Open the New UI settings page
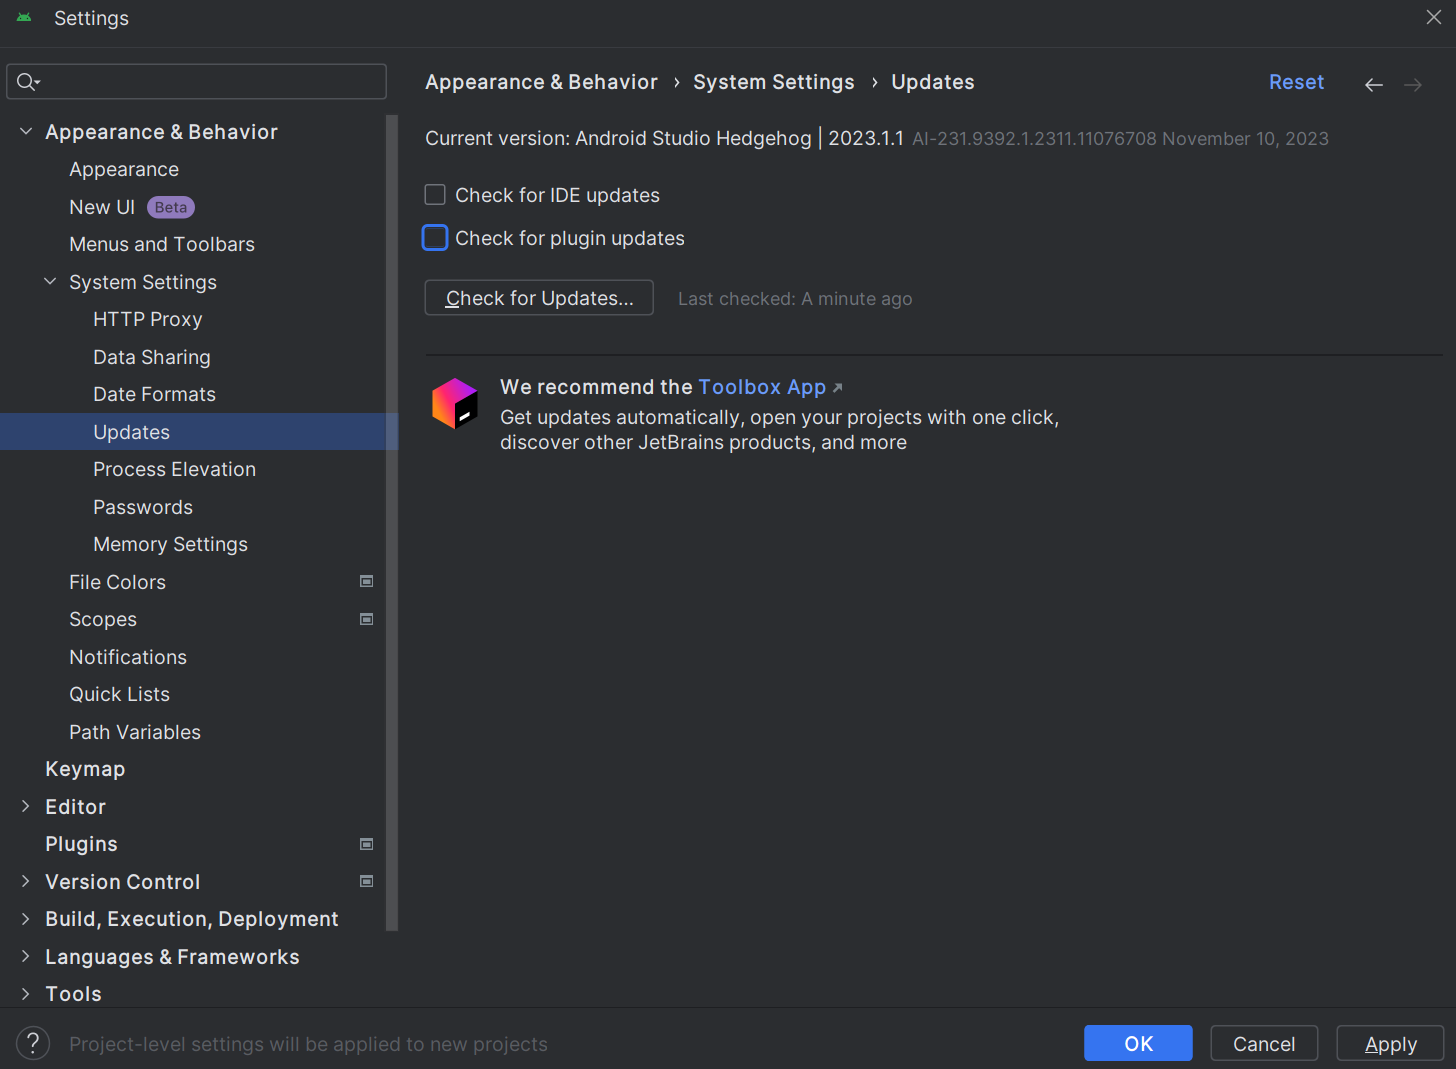Viewport: 1456px width, 1069px height. click(x=102, y=207)
